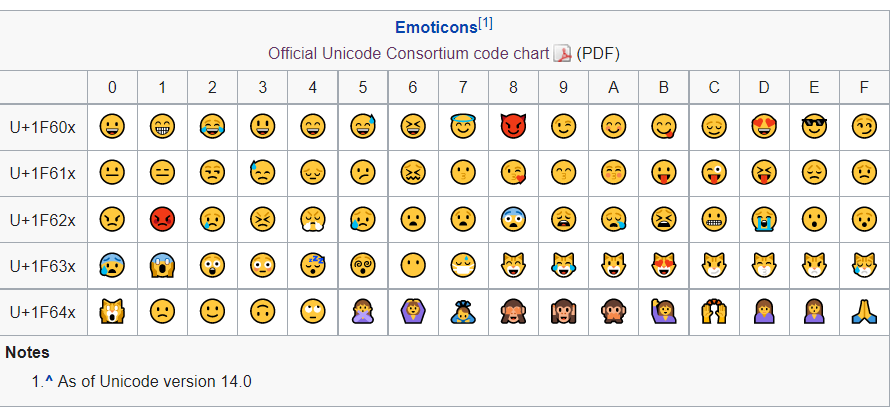Image resolution: width=891 pixels, height=415 pixels.
Task: Click the U+1F63x row header cell
Action: pos(44,265)
